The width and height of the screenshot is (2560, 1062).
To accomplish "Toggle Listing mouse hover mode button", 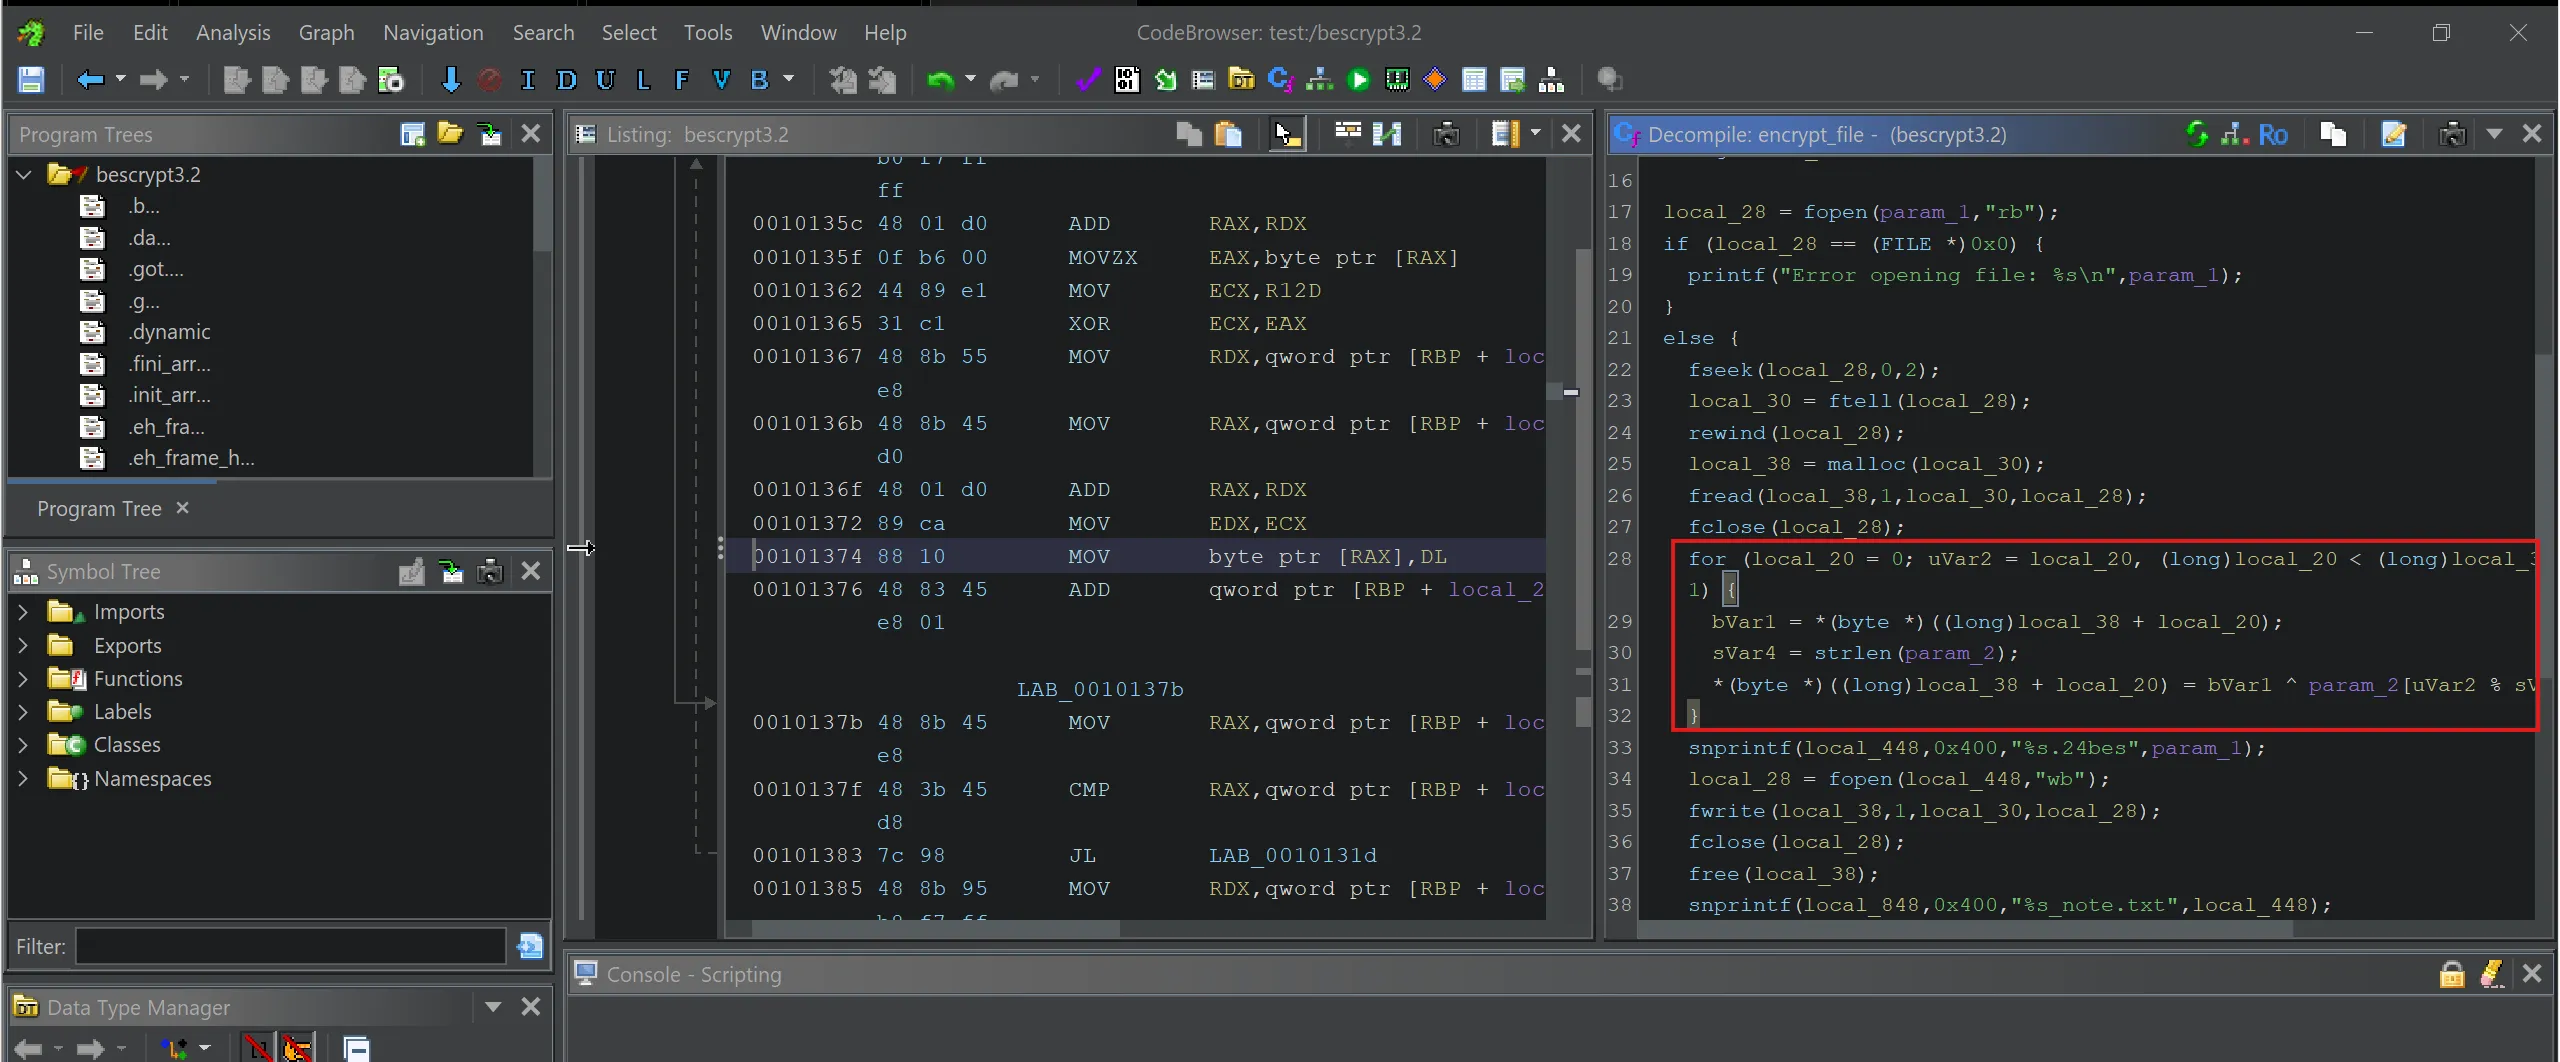I will click(1286, 134).
